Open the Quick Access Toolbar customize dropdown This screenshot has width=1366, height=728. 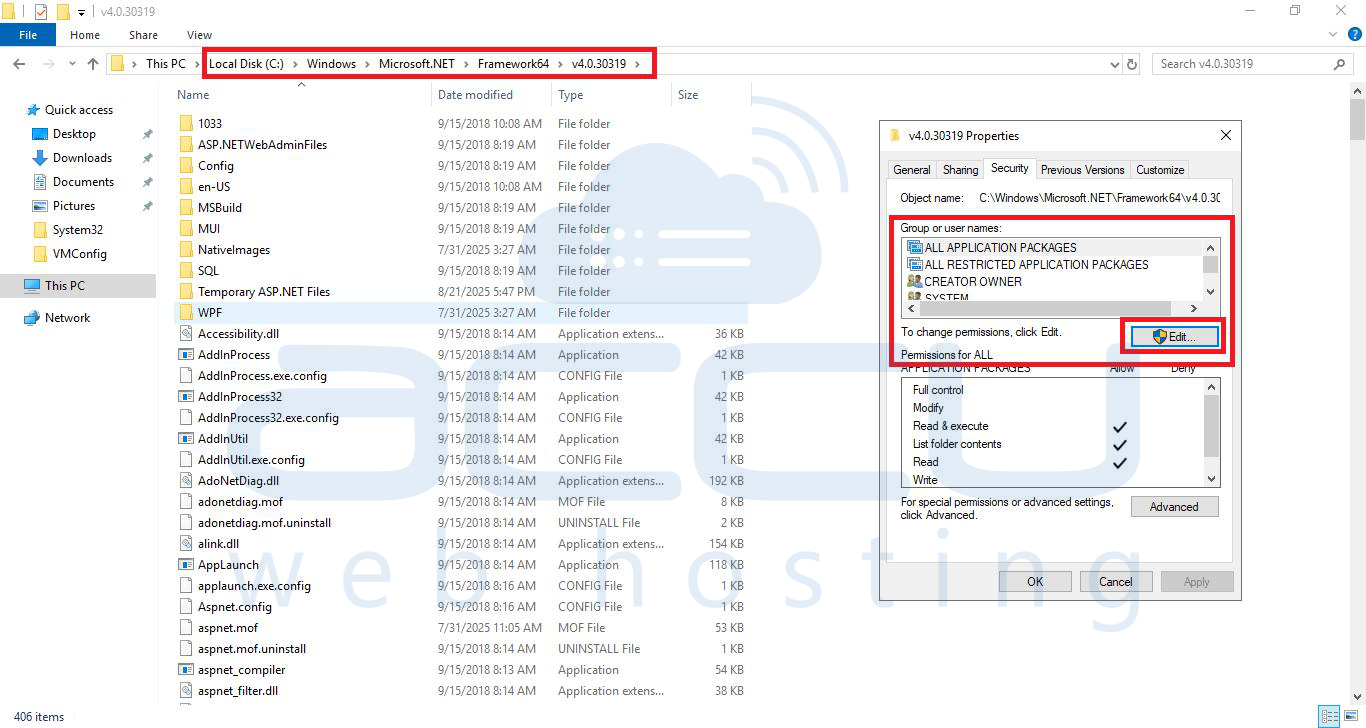click(x=81, y=12)
